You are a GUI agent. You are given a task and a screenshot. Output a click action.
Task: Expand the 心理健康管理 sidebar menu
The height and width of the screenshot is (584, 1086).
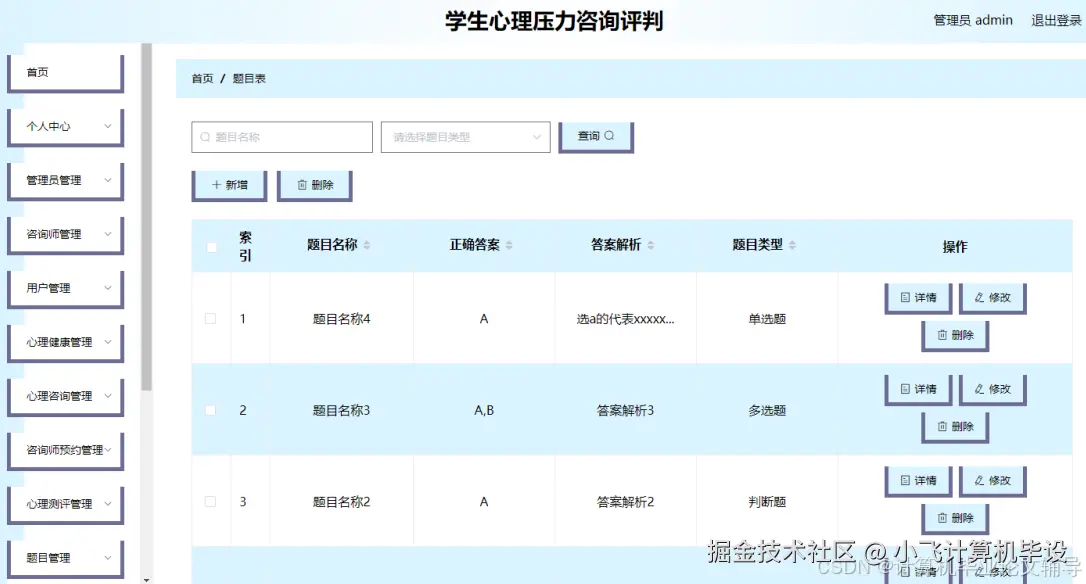point(66,343)
